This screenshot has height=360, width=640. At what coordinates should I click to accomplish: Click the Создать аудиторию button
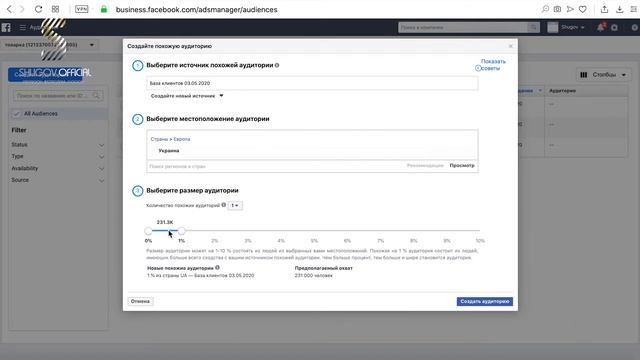click(x=484, y=301)
